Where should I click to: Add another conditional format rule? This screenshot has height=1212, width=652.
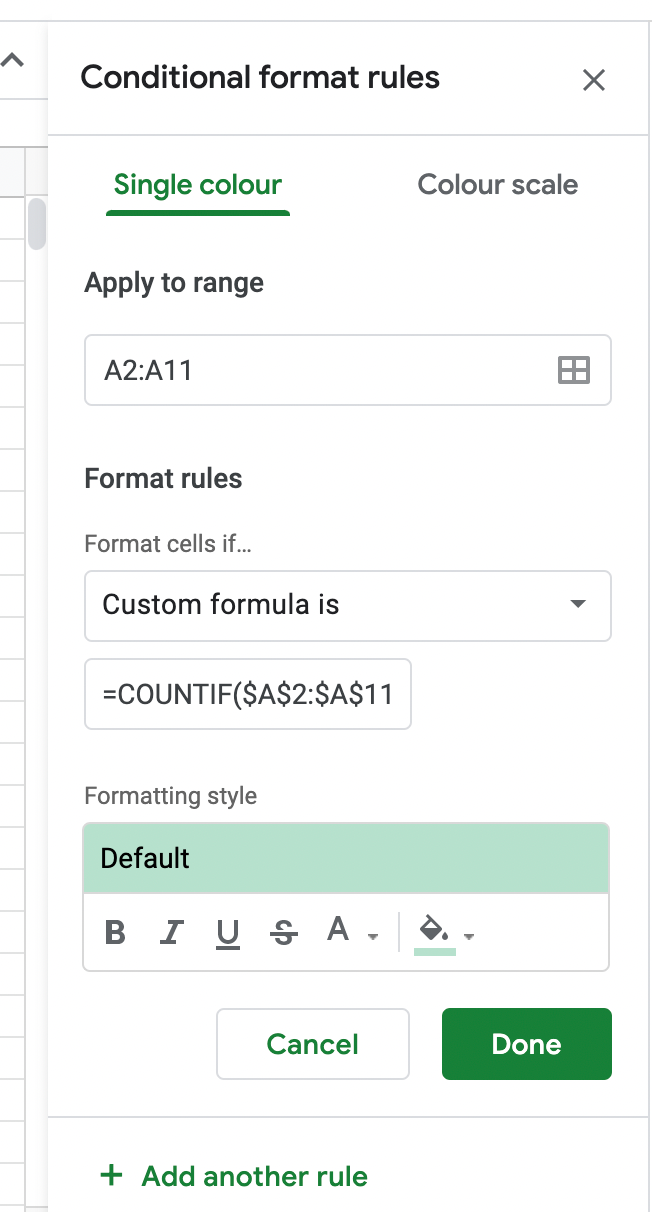click(x=232, y=1176)
